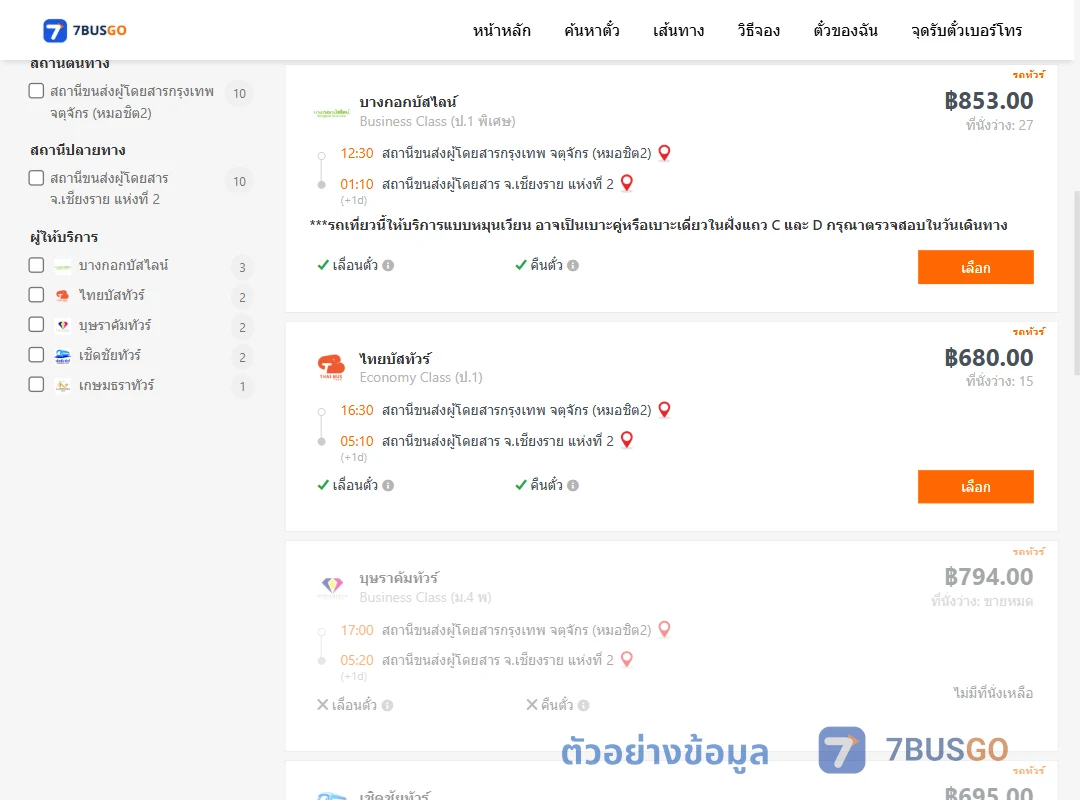Click the 16:30 departure time
The height and width of the screenshot is (800, 1080).
coord(357,410)
